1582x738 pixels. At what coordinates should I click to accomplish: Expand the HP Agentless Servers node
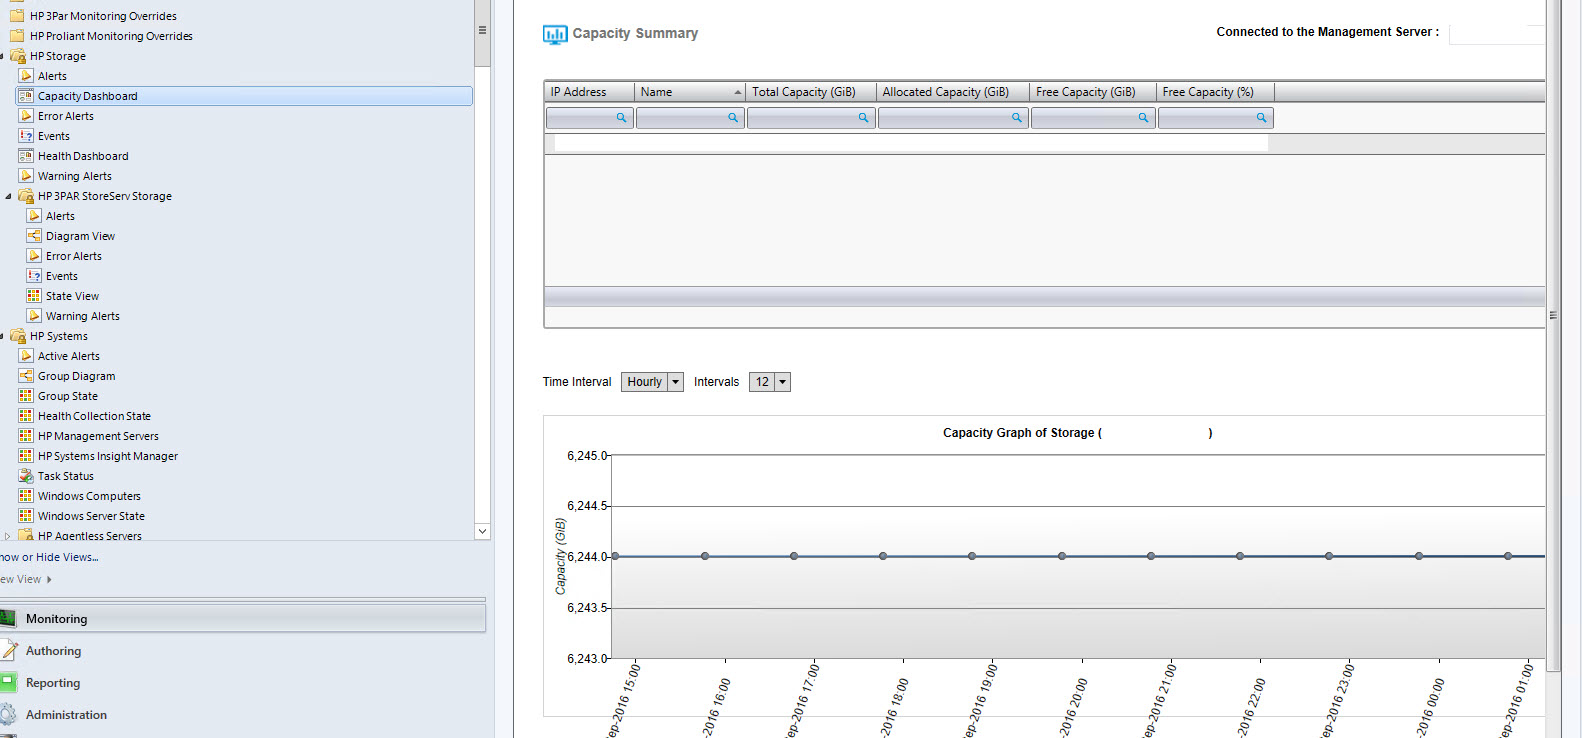coord(8,536)
